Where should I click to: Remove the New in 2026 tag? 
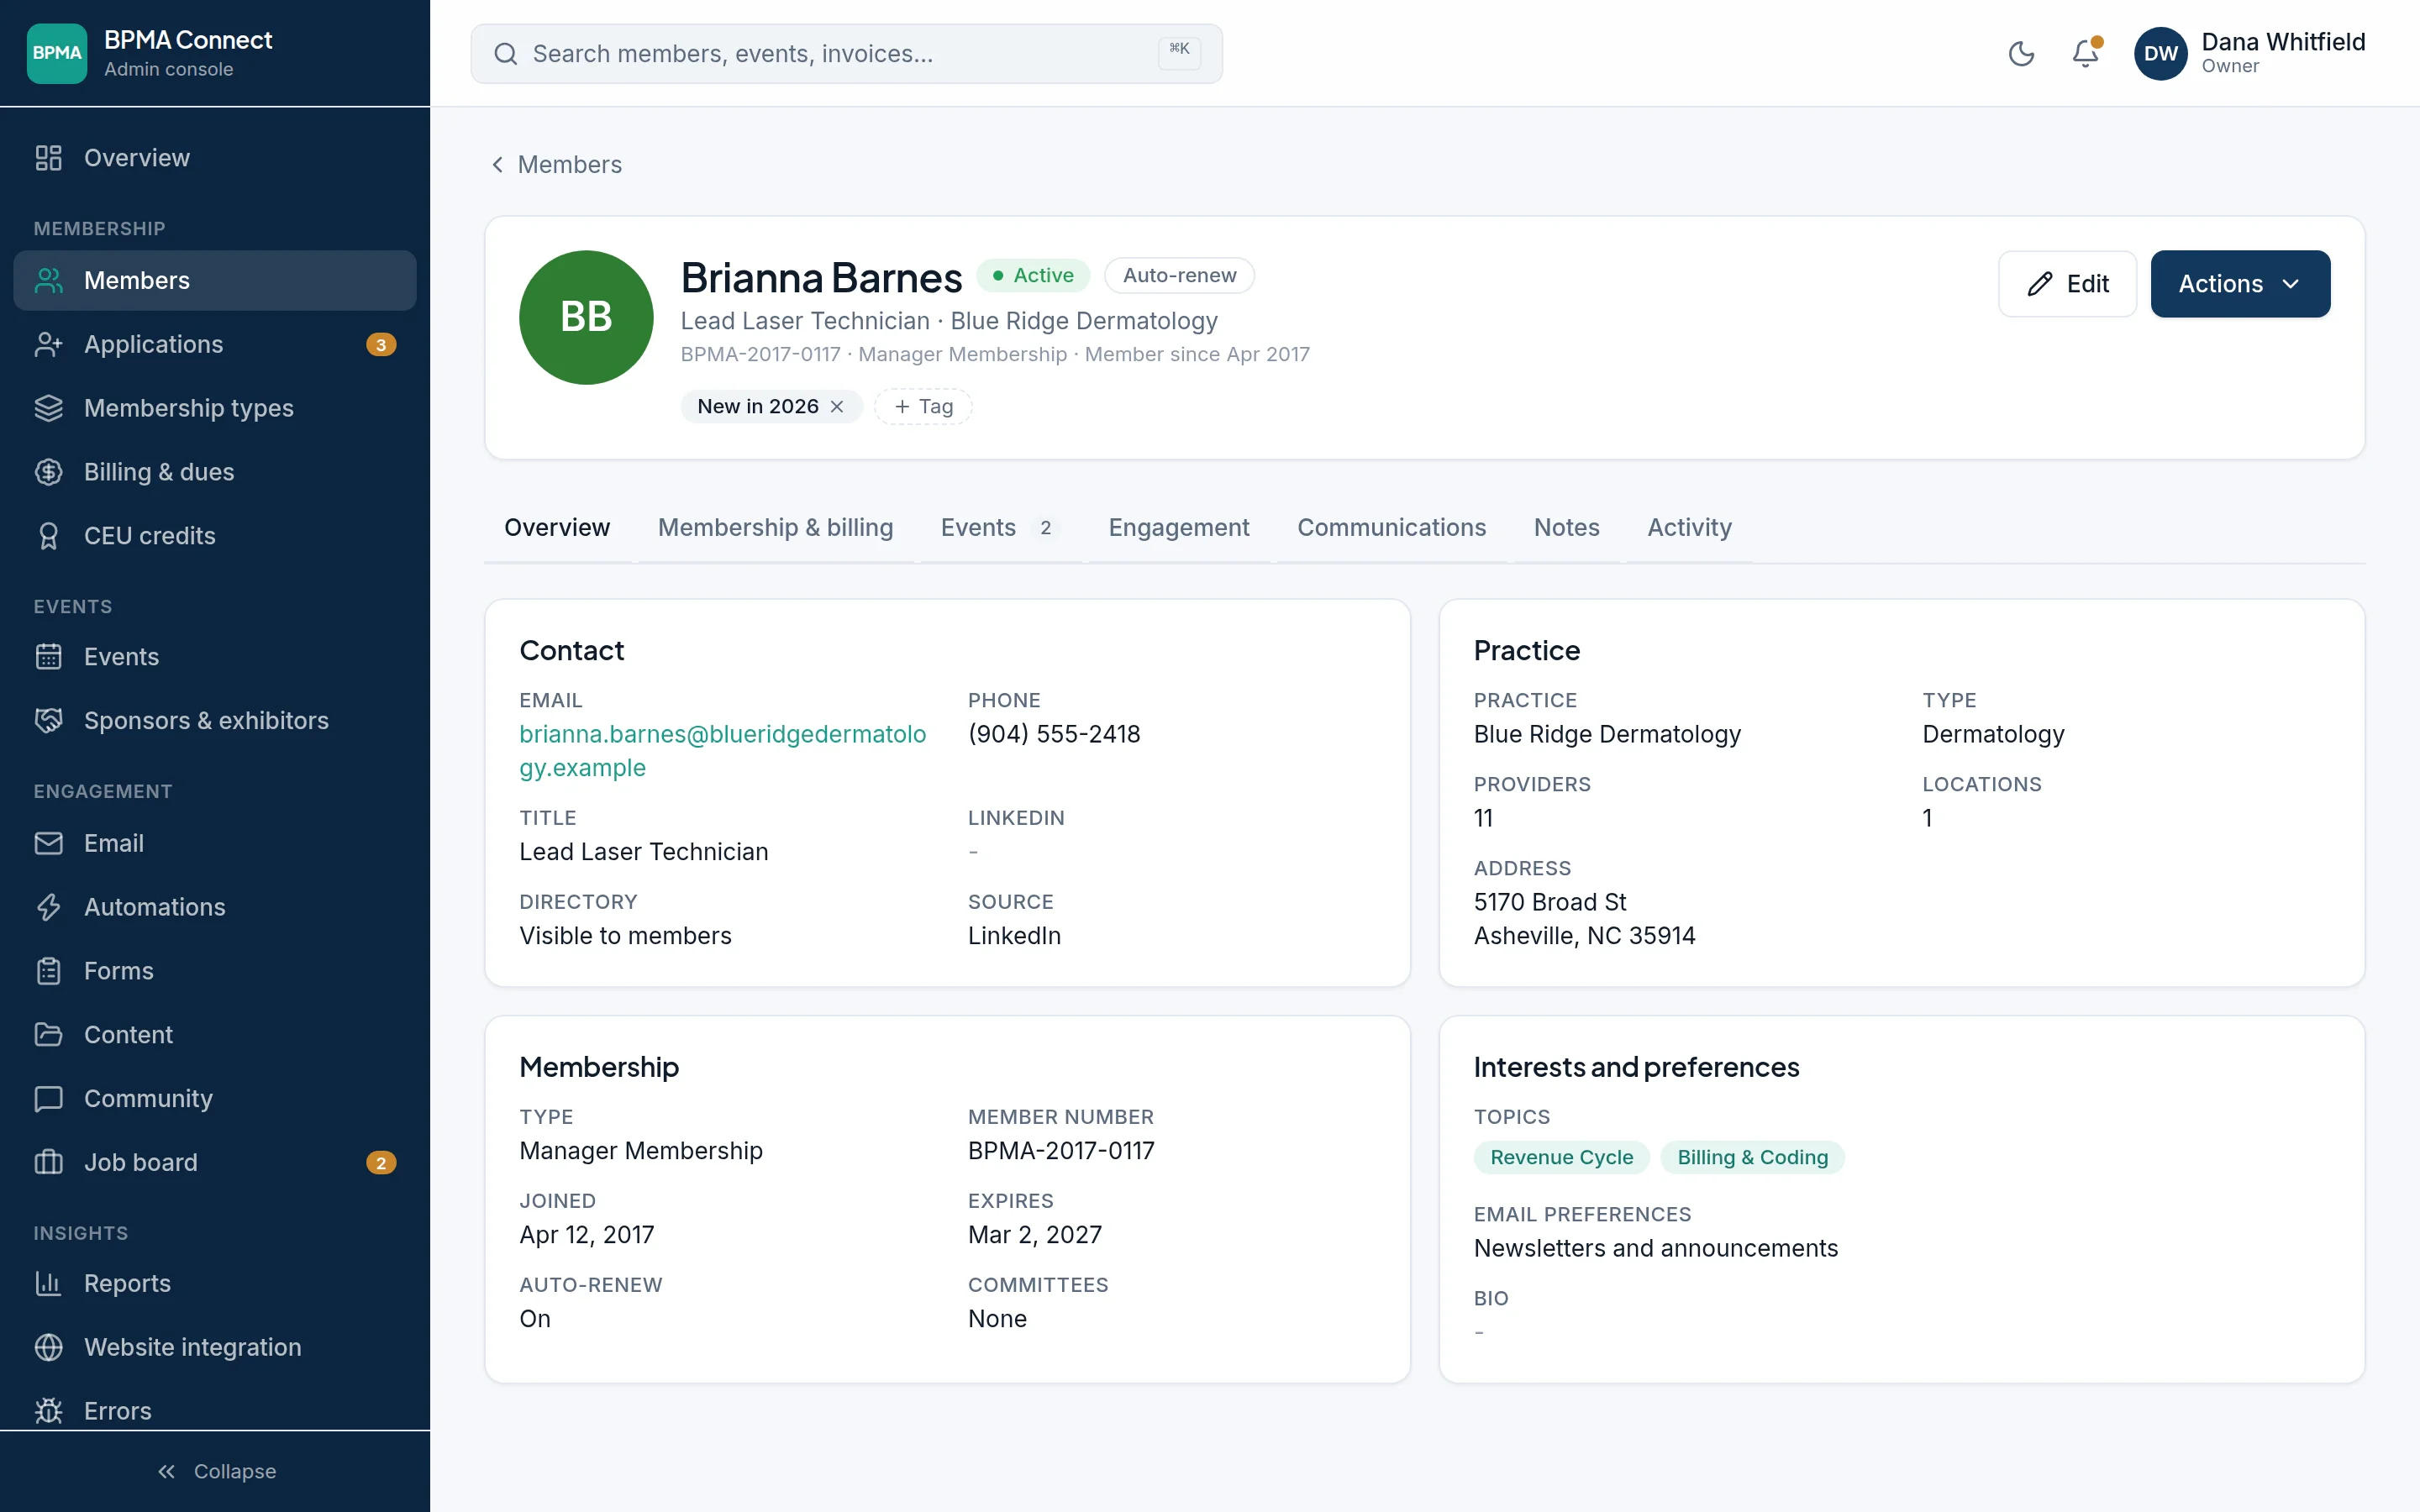837,407
